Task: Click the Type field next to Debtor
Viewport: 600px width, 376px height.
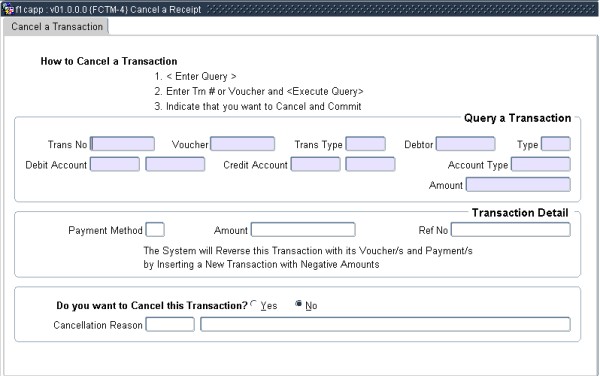Action: (x=556, y=144)
